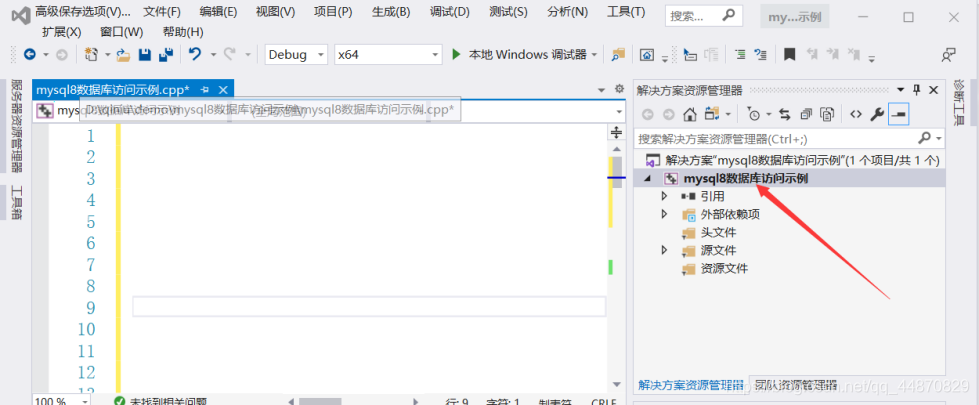Open the debugger target dropdown arrow
The image size is (979, 405).
594,55
